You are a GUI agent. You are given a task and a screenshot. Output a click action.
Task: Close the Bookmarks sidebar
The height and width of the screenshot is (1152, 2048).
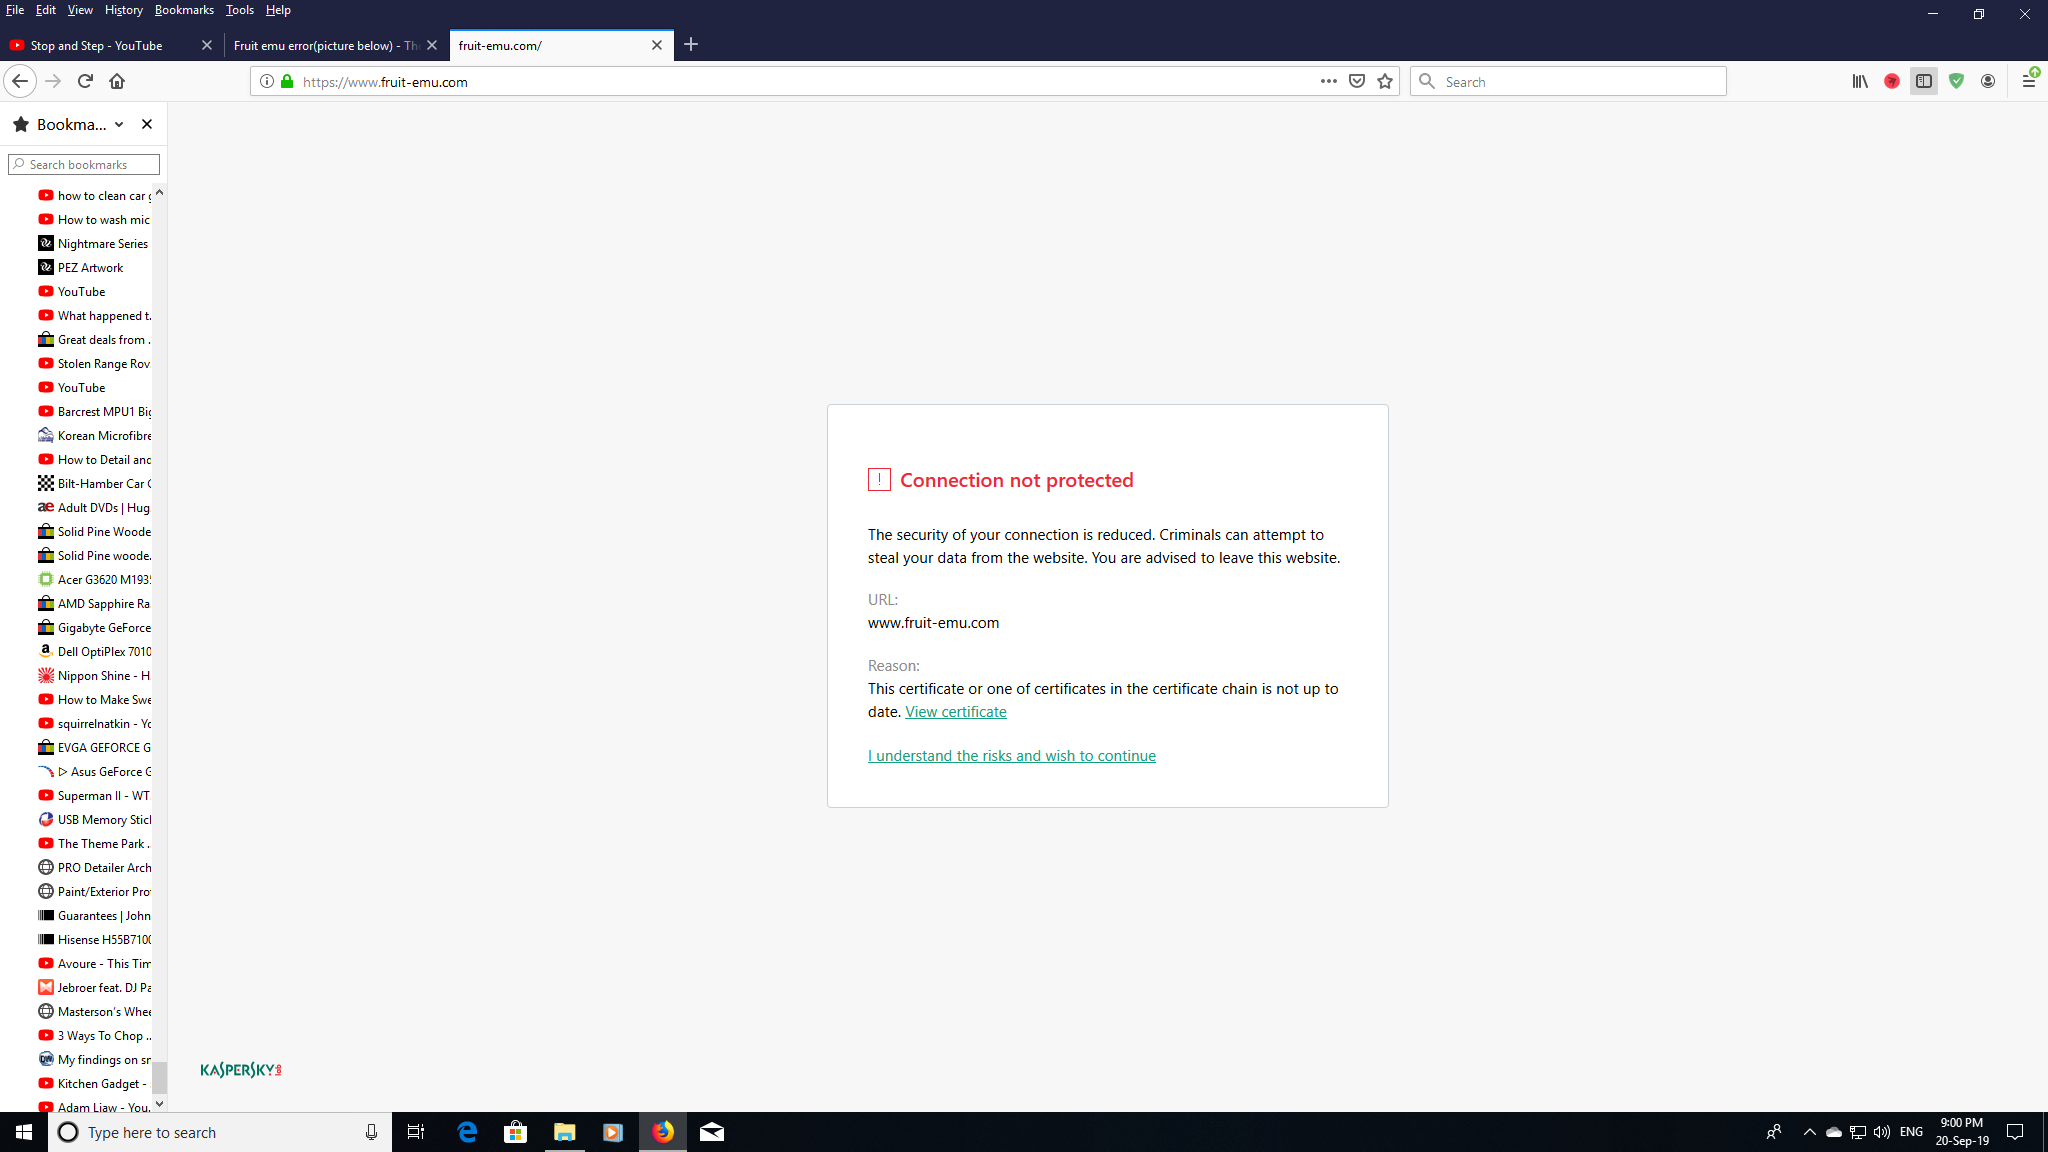pyautogui.click(x=147, y=124)
